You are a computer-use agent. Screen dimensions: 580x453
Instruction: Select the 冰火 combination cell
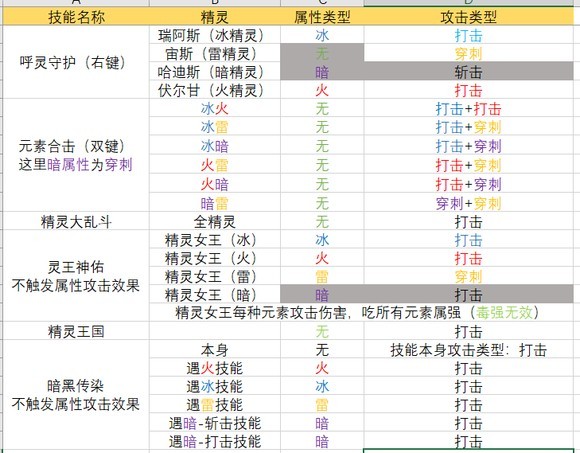(x=215, y=108)
